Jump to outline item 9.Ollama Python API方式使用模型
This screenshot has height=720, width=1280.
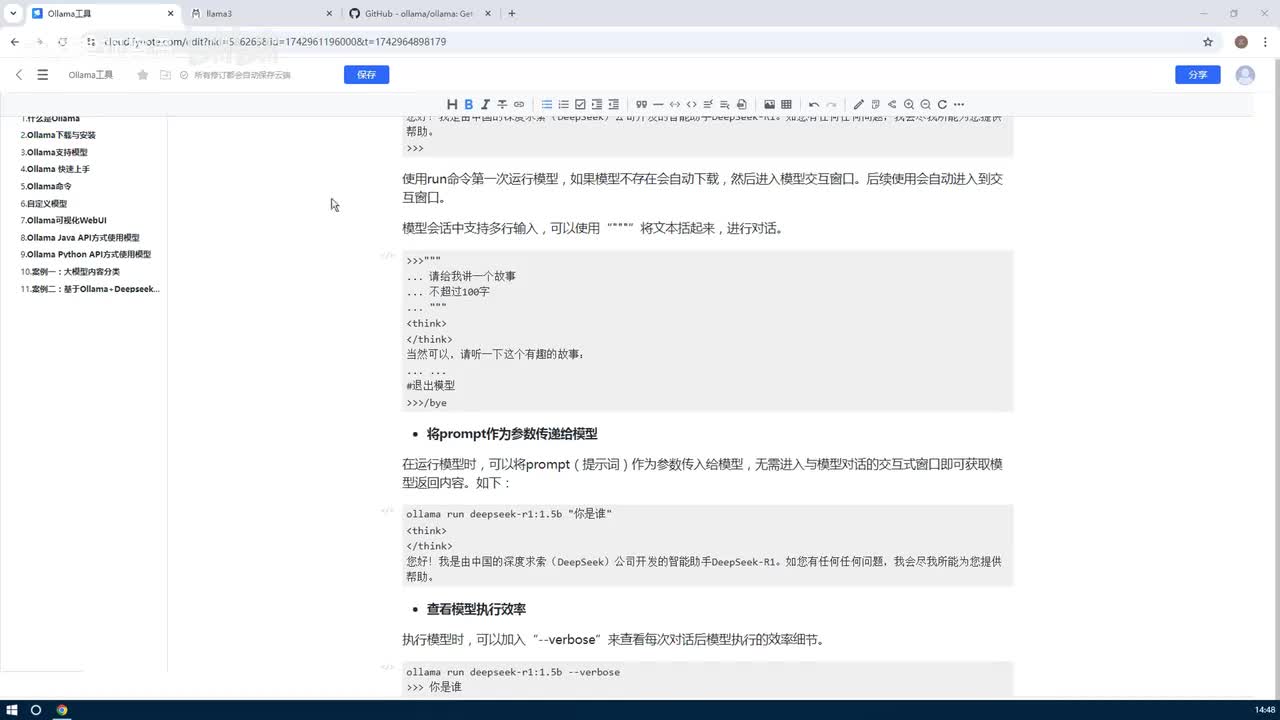coord(86,255)
